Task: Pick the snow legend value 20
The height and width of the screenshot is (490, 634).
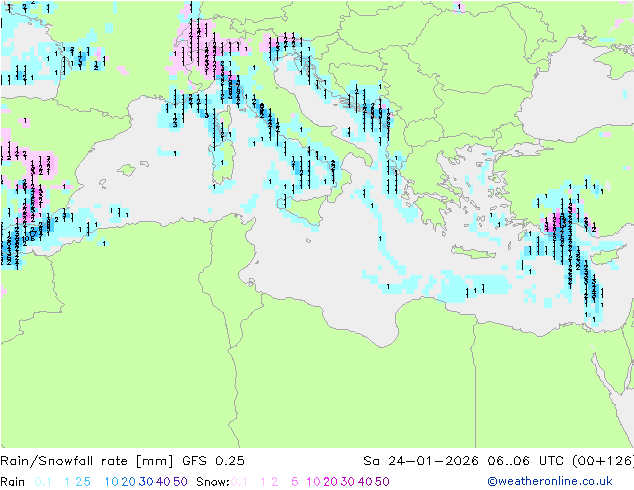Action: click(x=330, y=482)
